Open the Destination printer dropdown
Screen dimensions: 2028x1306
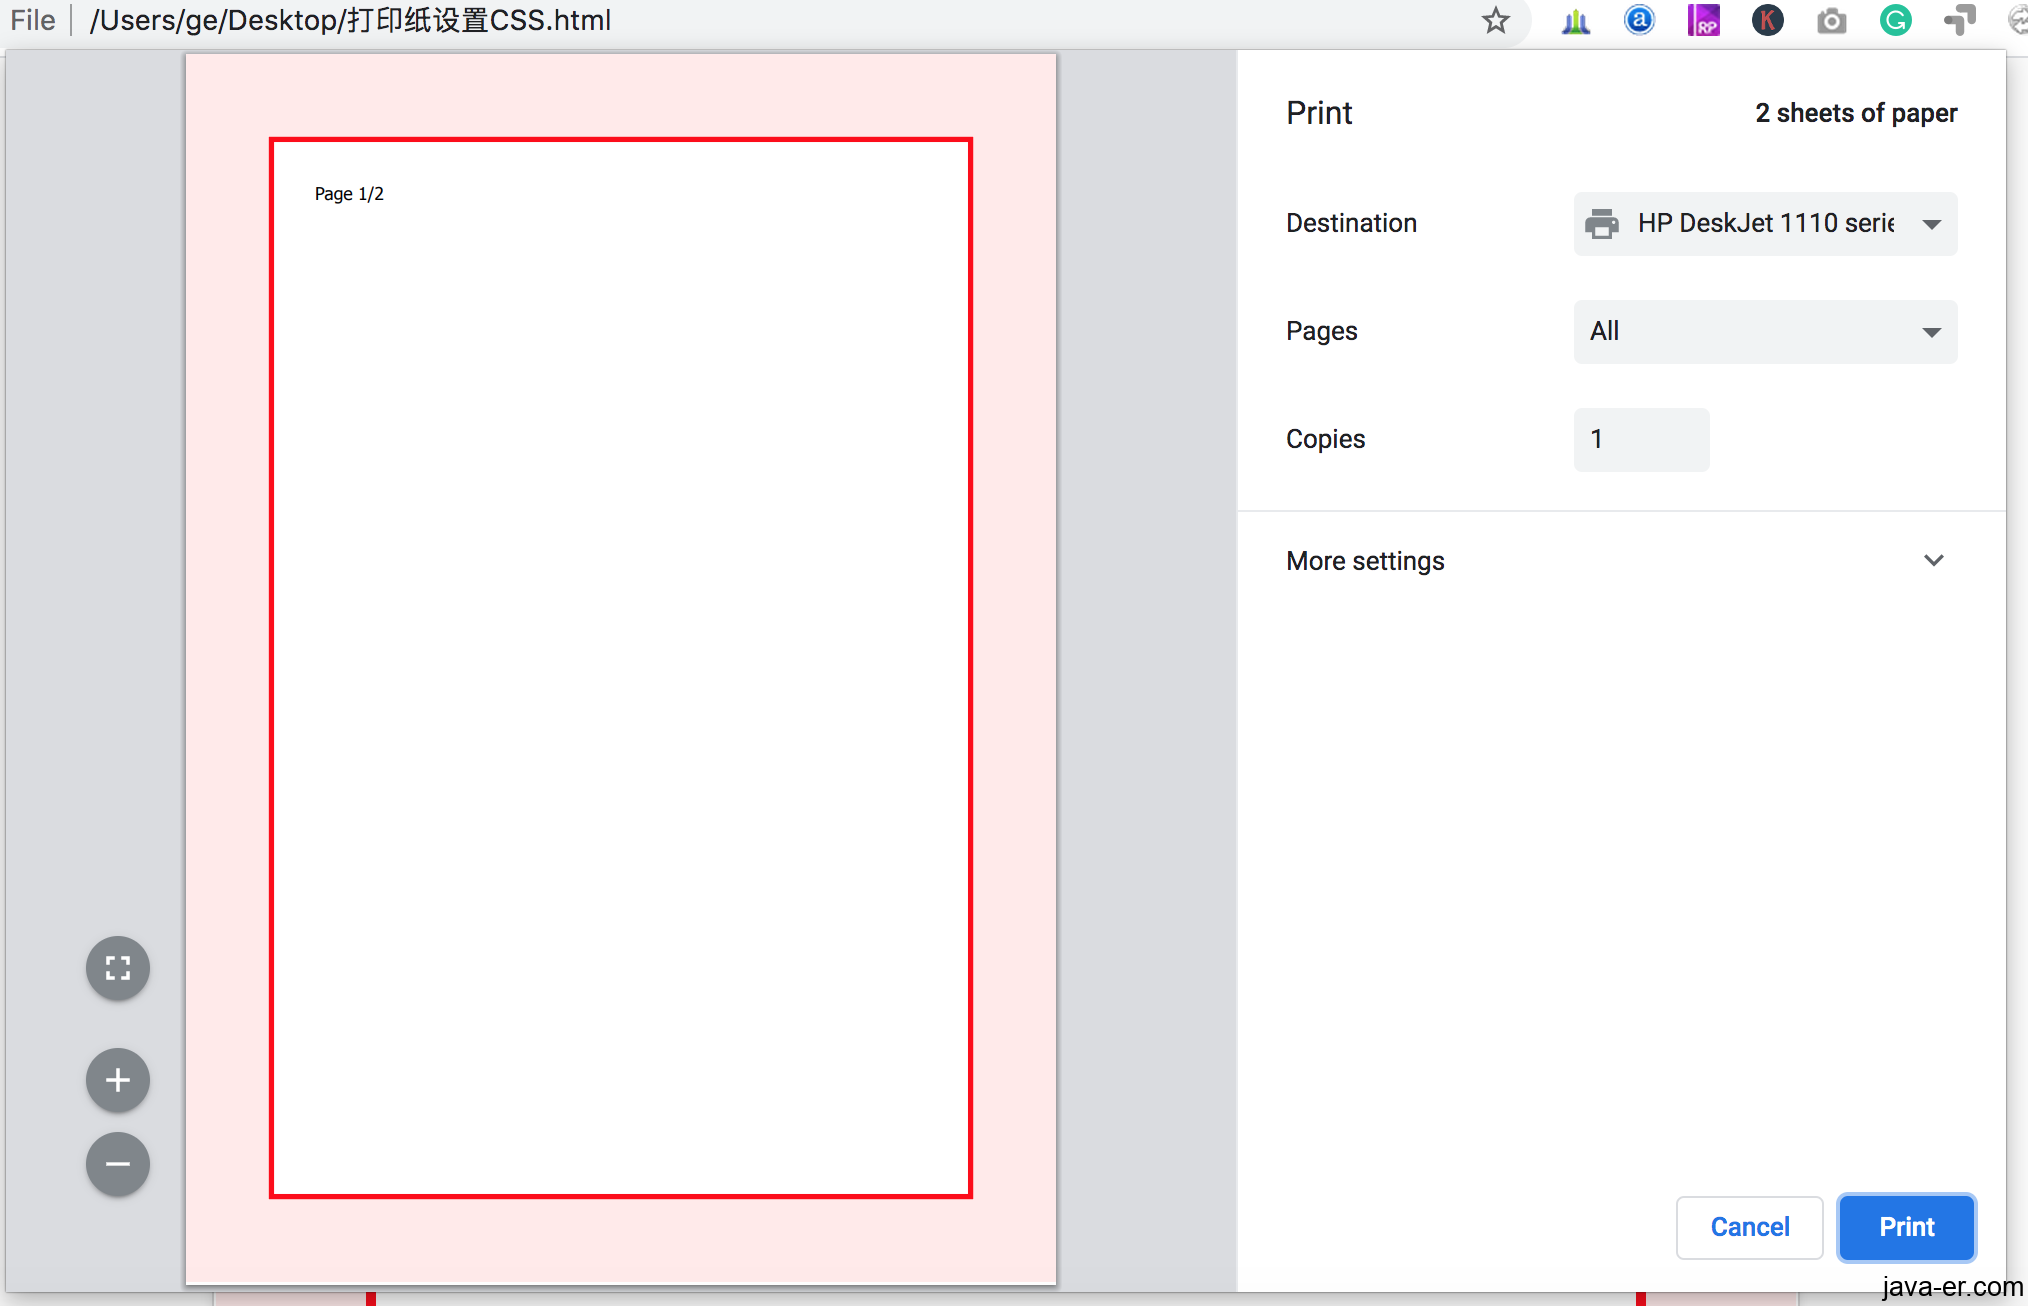point(1764,223)
